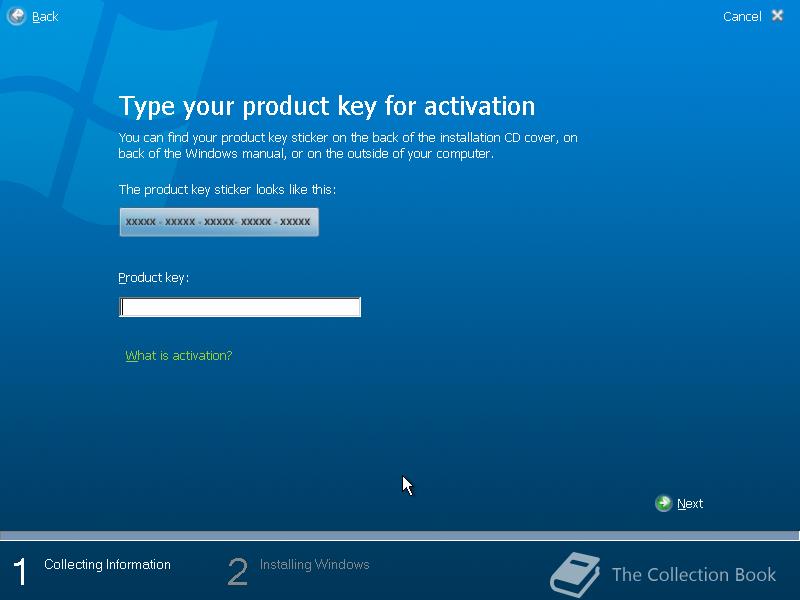Click the Back text label
The height and width of the screenshot is (600, 800).
point(45,17)
